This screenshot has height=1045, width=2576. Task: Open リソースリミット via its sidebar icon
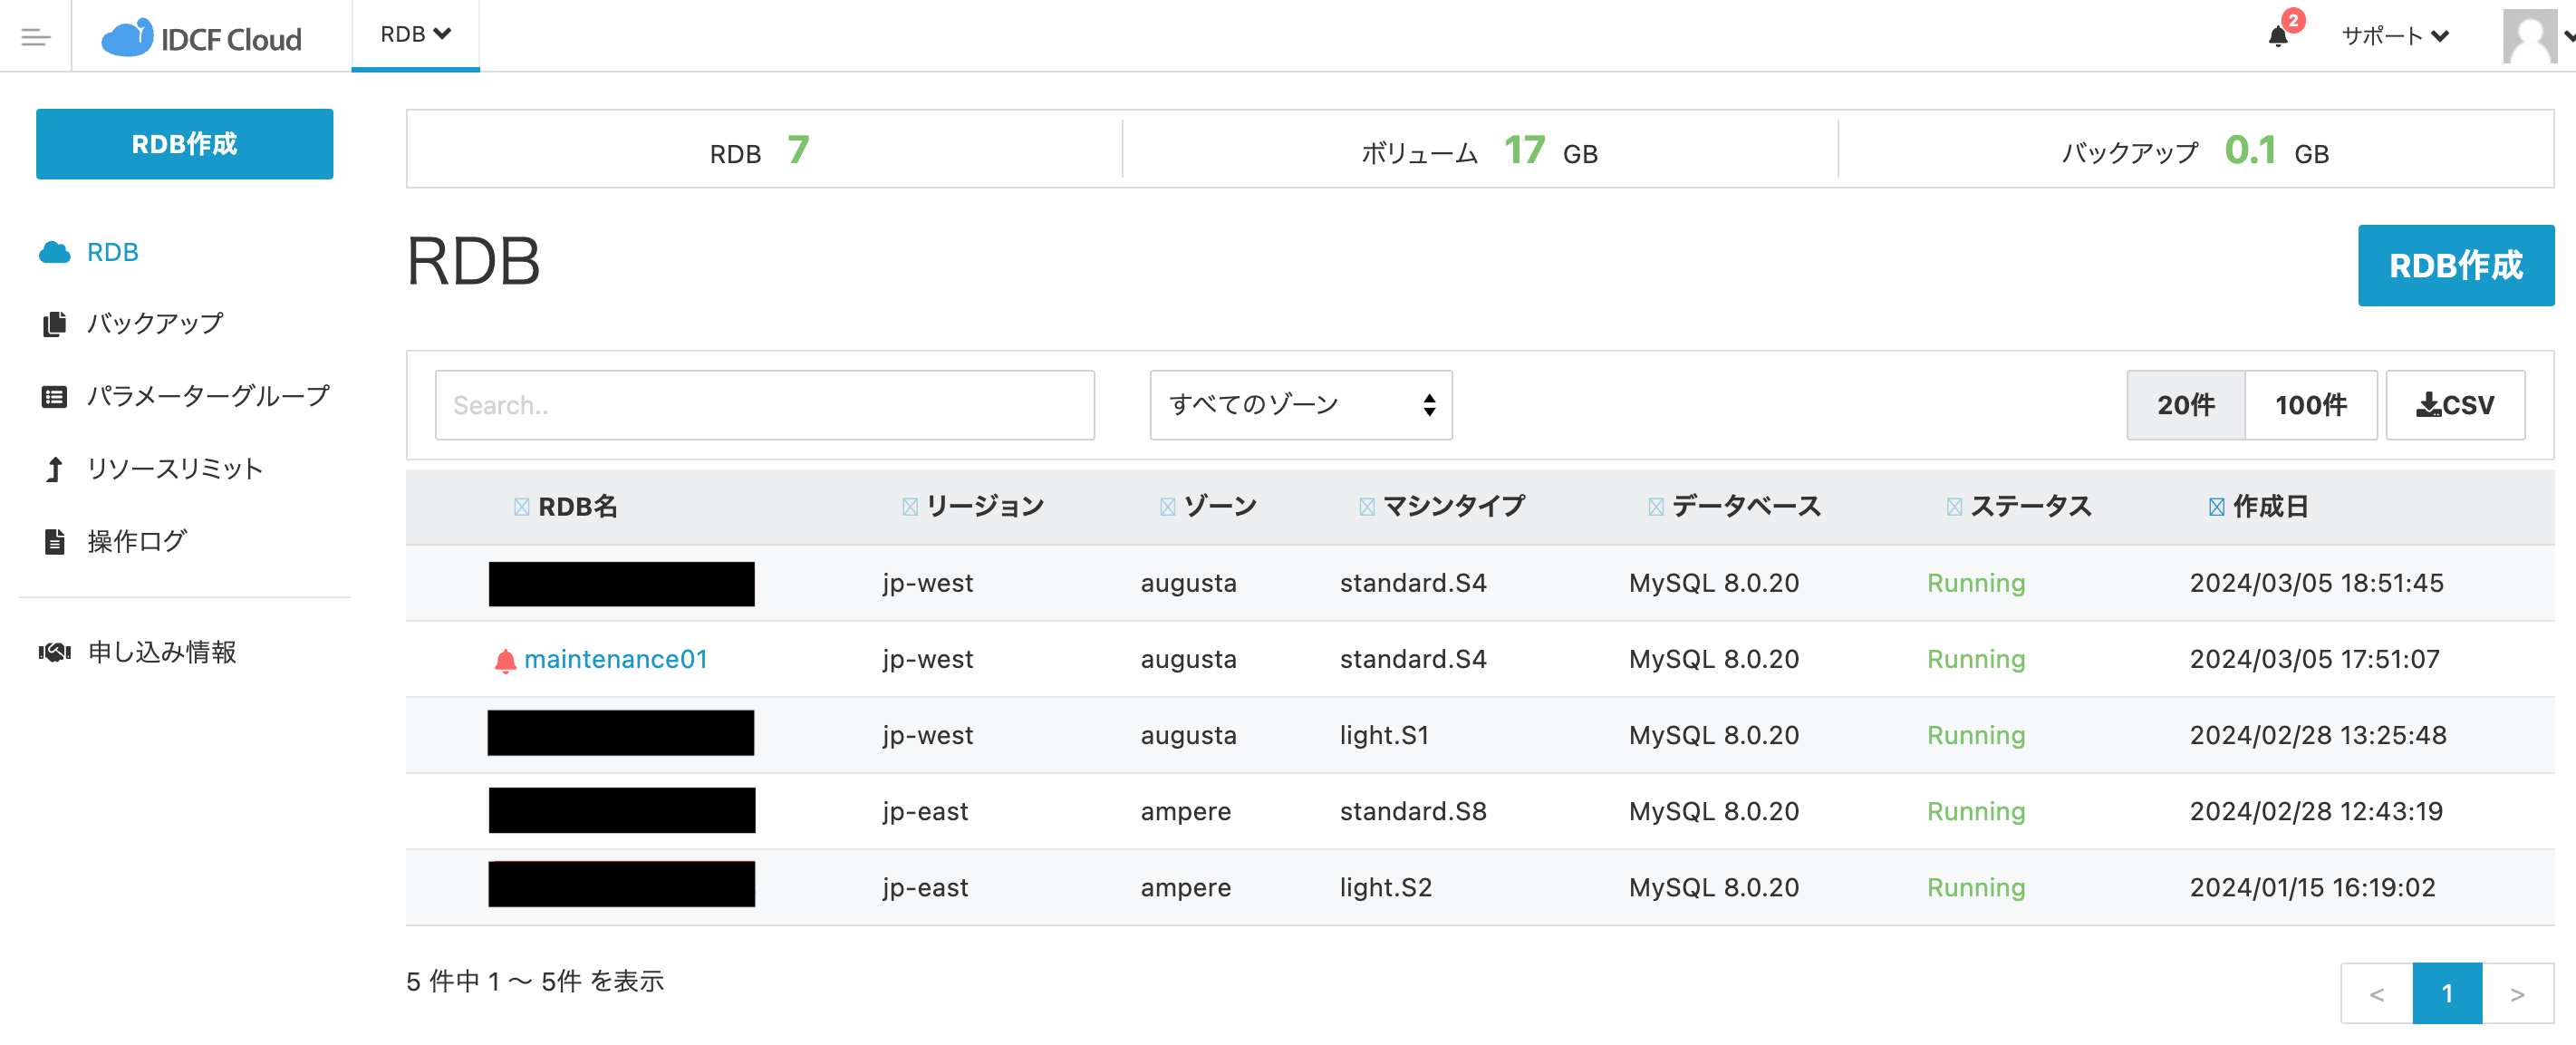[x=54, y=468]
